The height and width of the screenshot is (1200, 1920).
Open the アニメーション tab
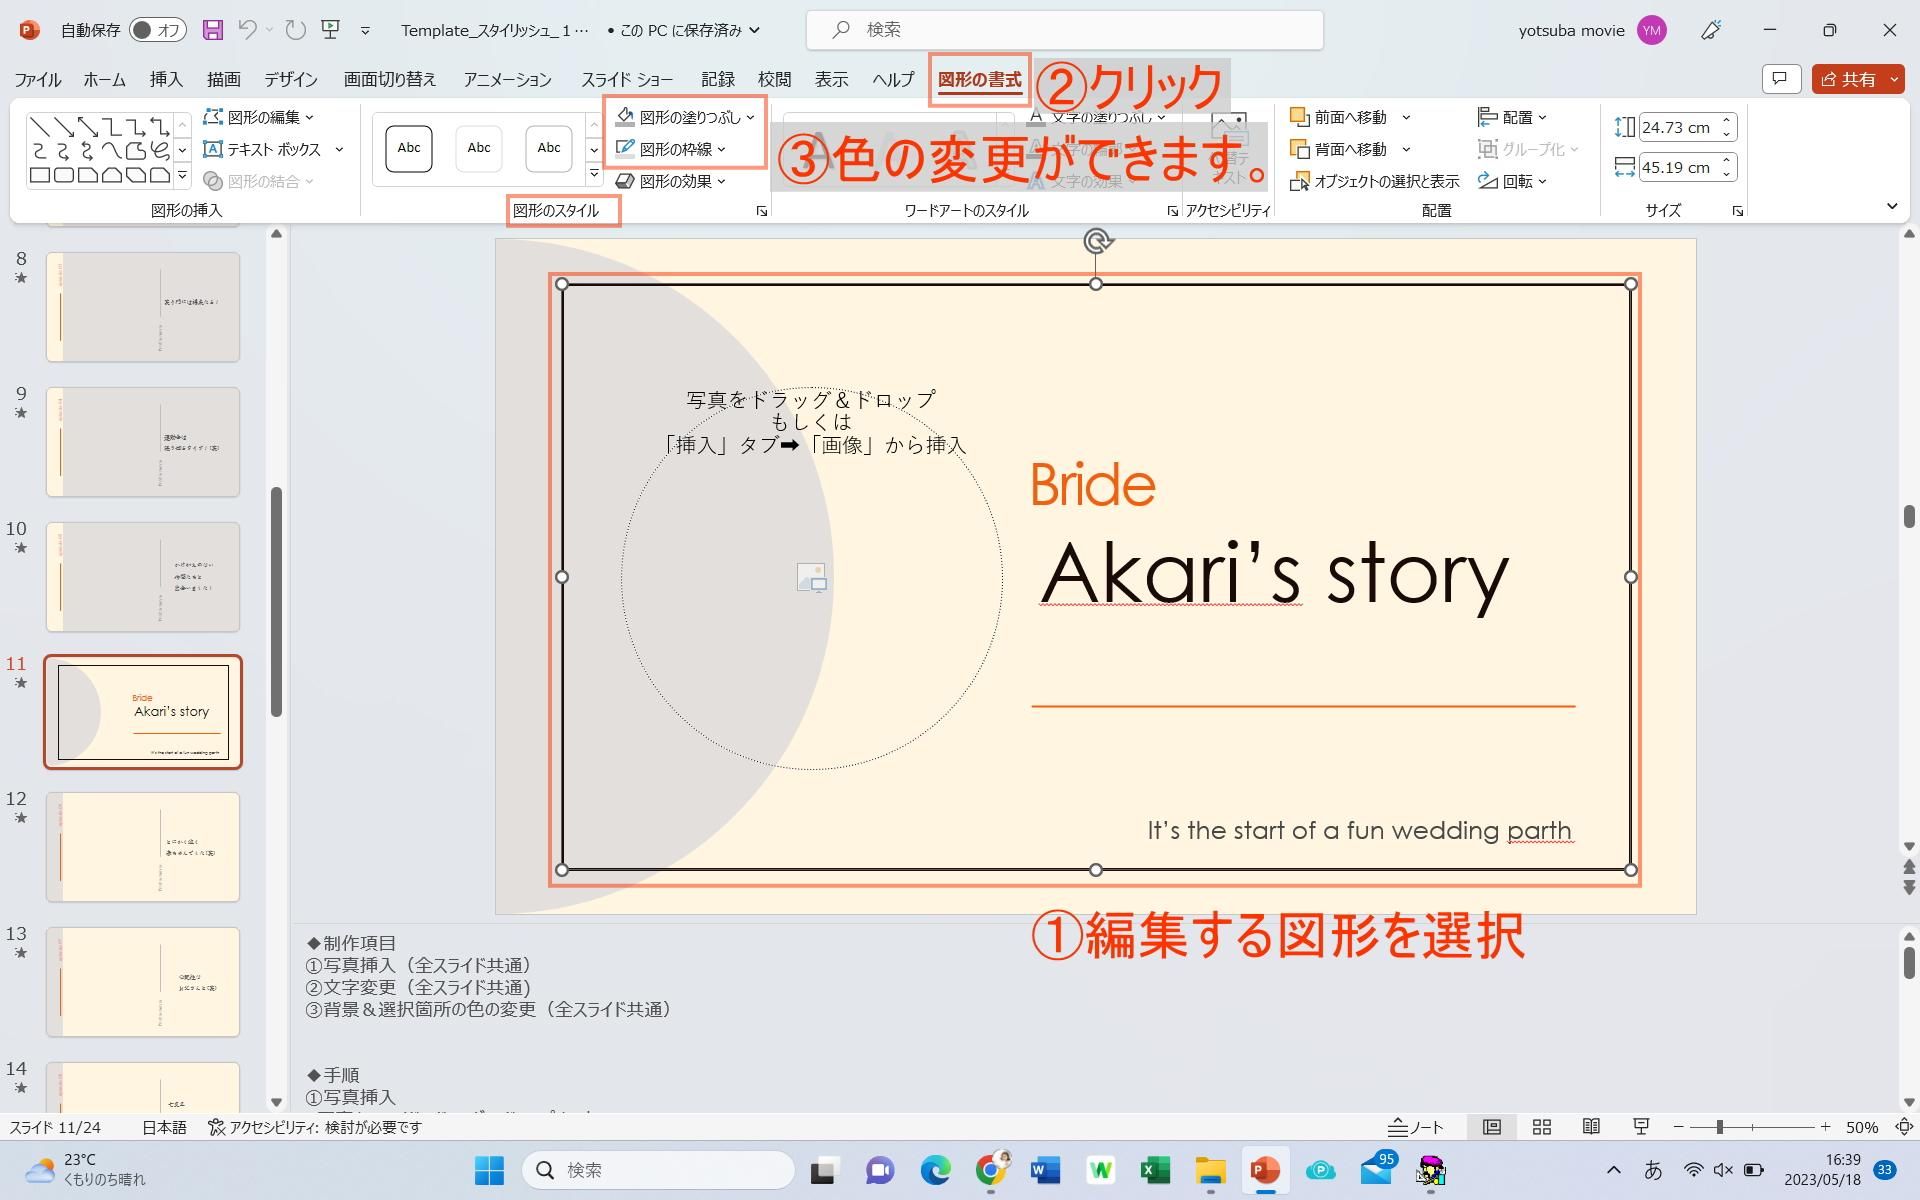click(x=507, y=80)
